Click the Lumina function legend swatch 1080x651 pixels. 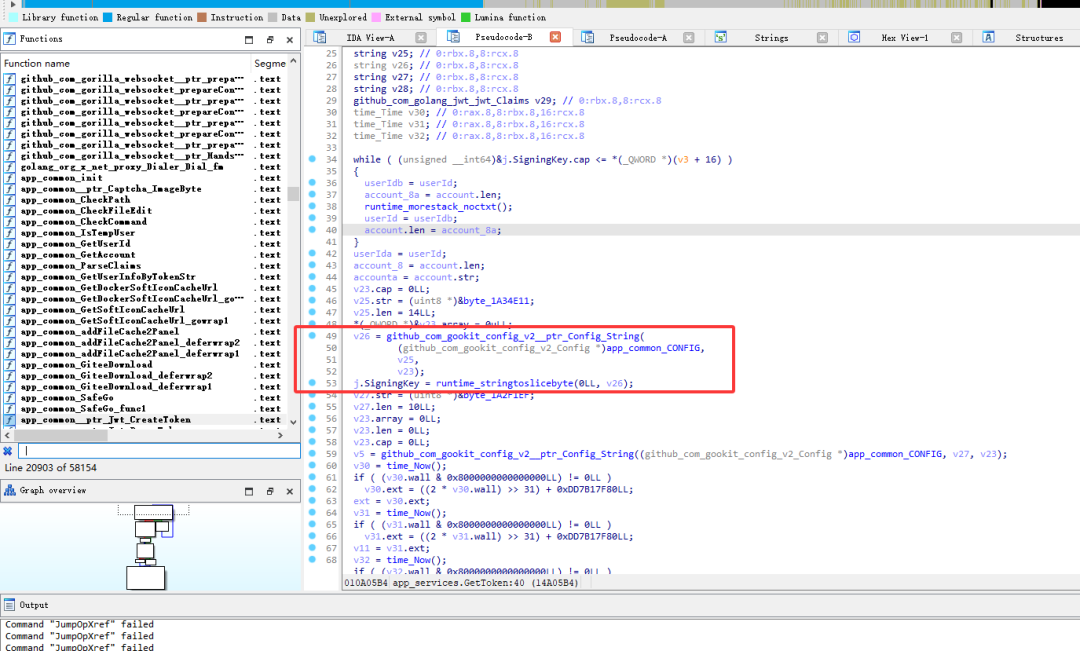[x=466, y=17]
